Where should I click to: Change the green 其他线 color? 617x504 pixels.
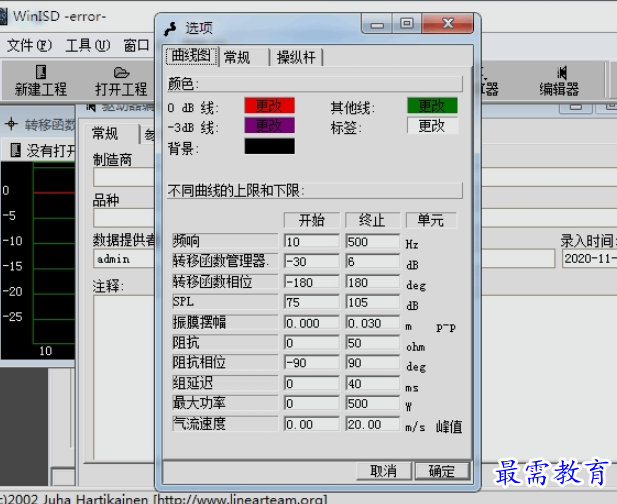[x=432, y=105]
